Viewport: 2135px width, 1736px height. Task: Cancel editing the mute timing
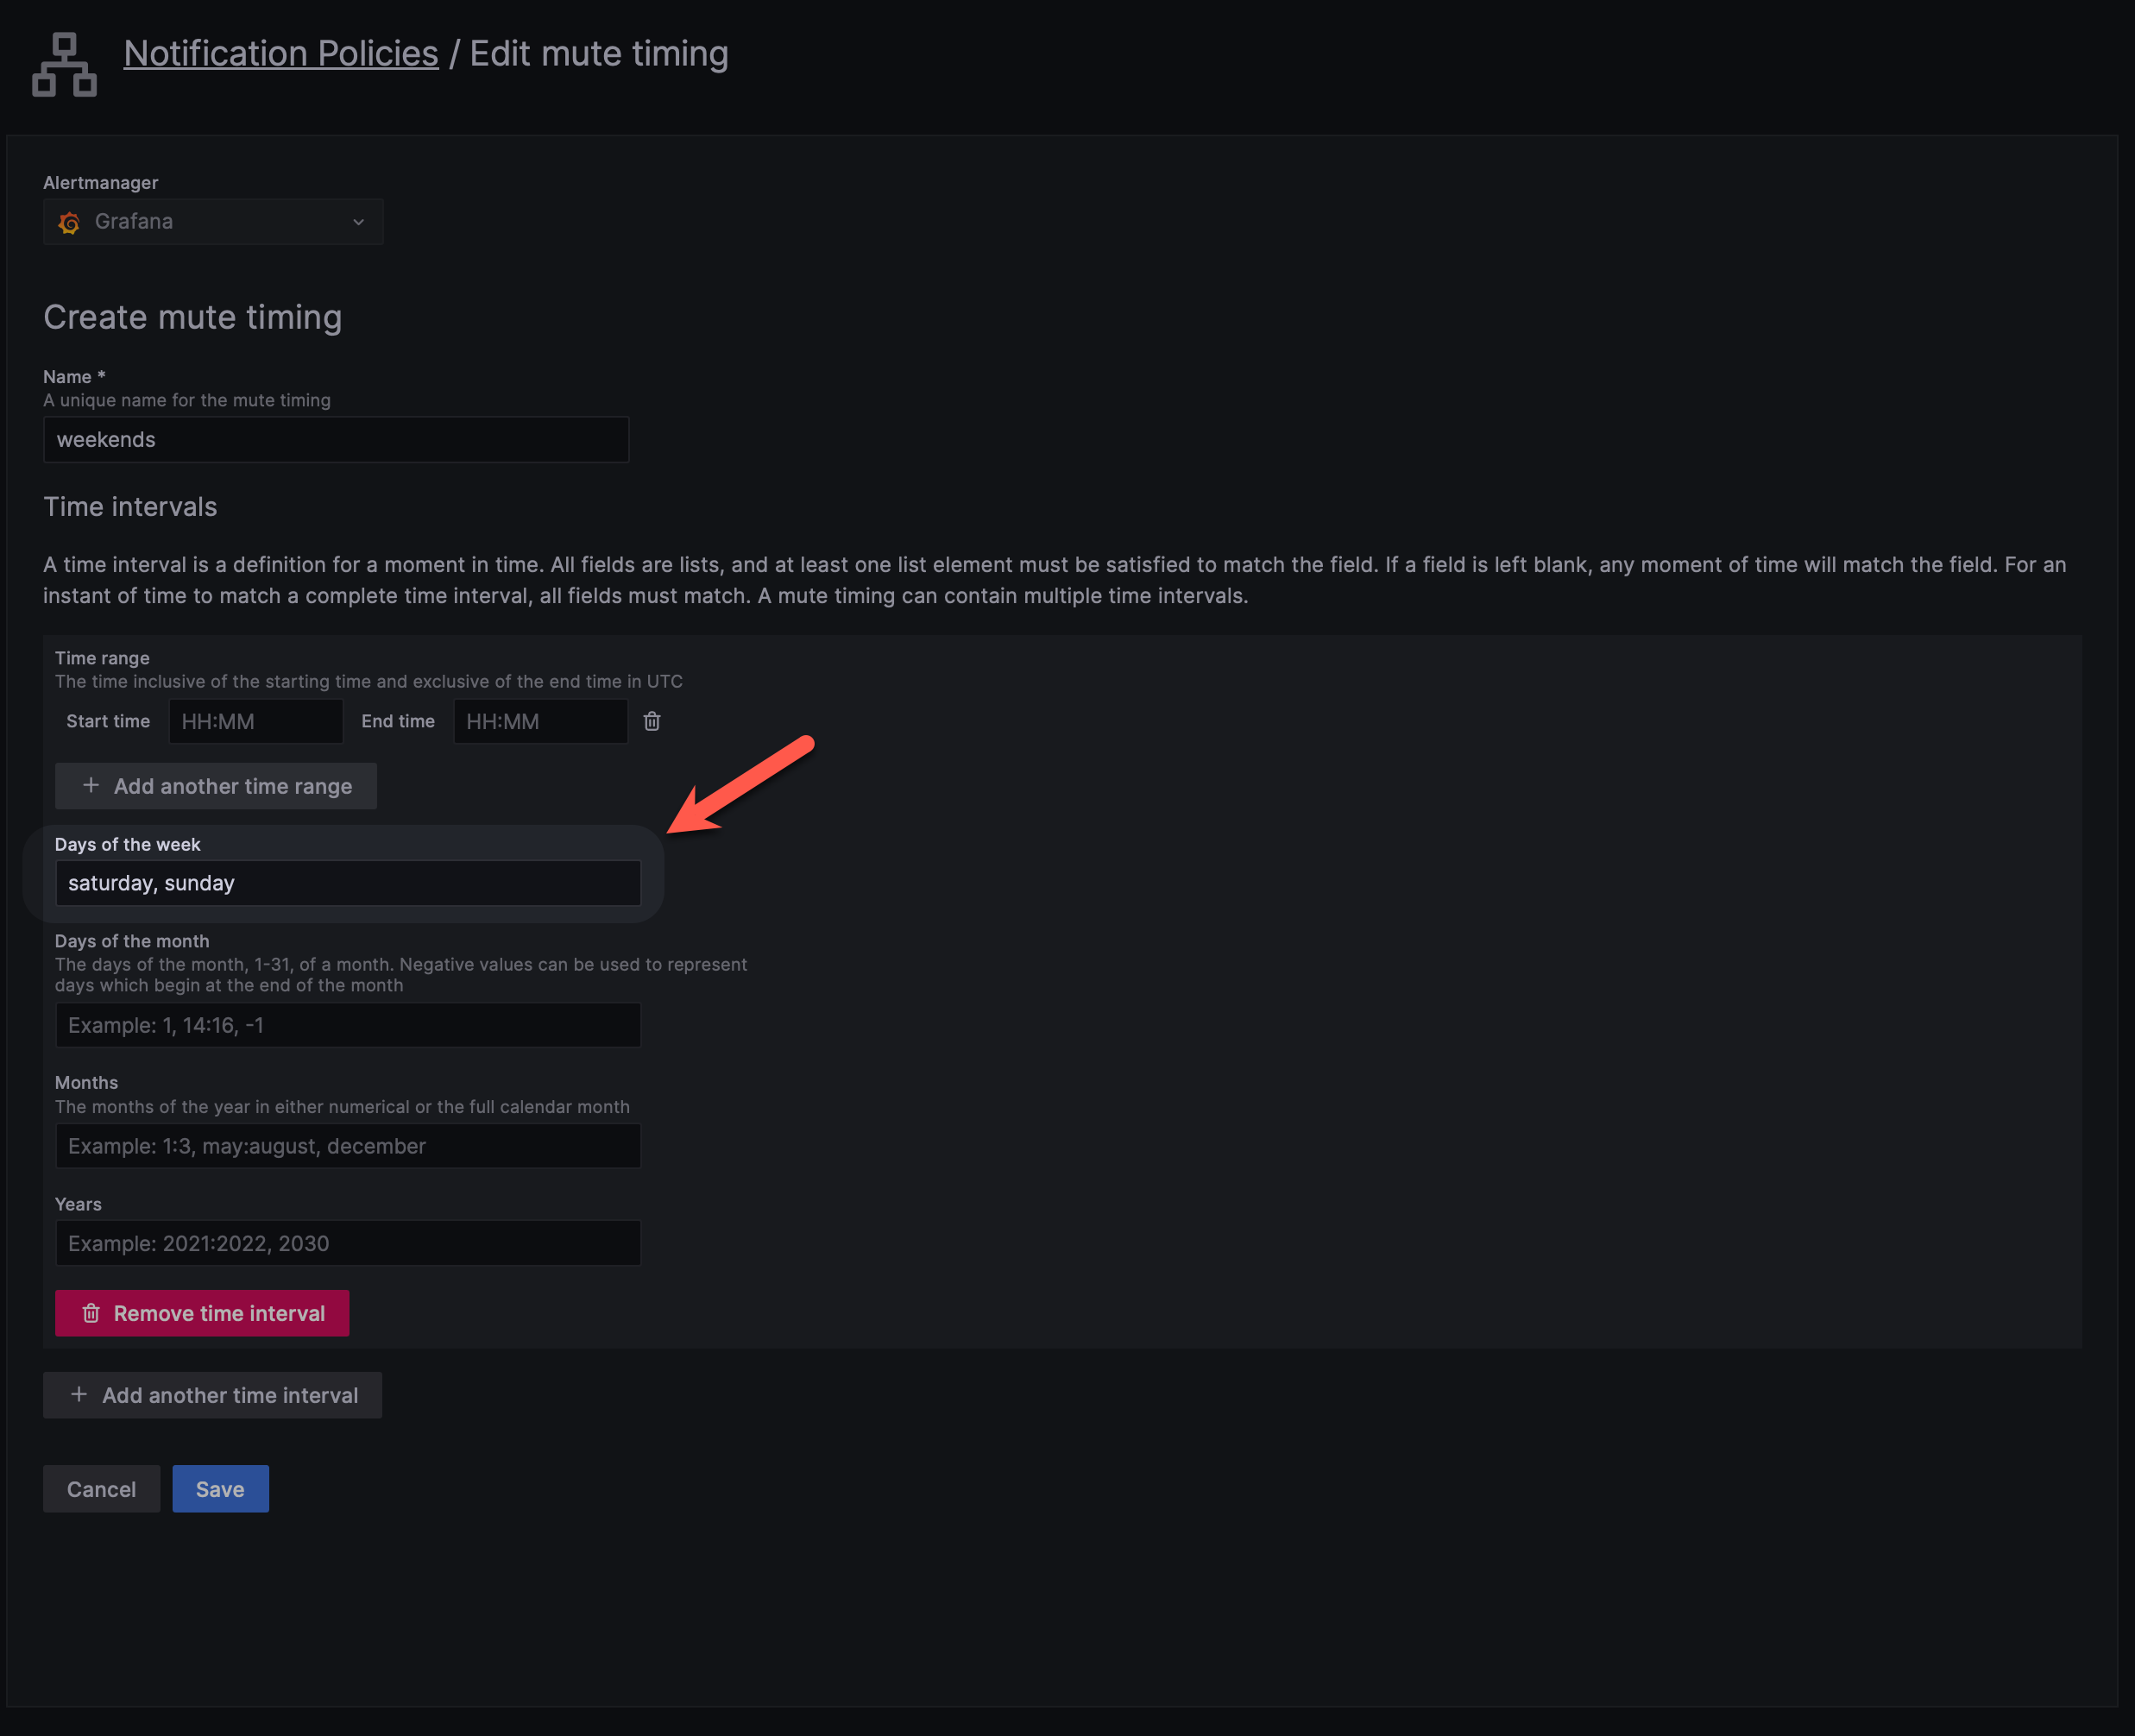coord(101,1488)
